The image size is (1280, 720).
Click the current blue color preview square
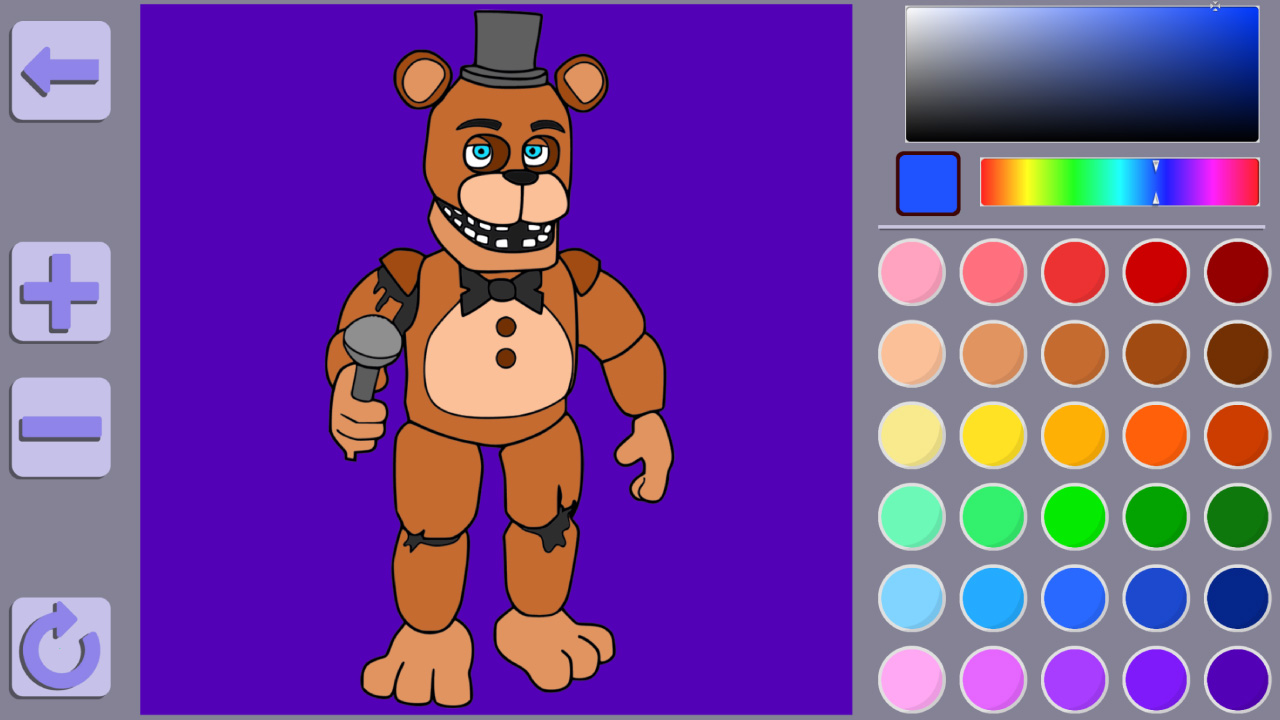928,184
